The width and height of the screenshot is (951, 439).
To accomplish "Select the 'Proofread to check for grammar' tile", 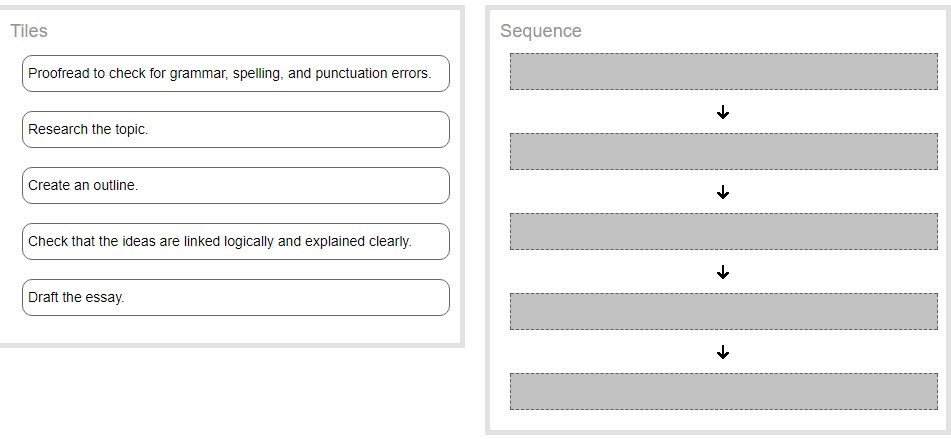I will (x=235, y=73).
